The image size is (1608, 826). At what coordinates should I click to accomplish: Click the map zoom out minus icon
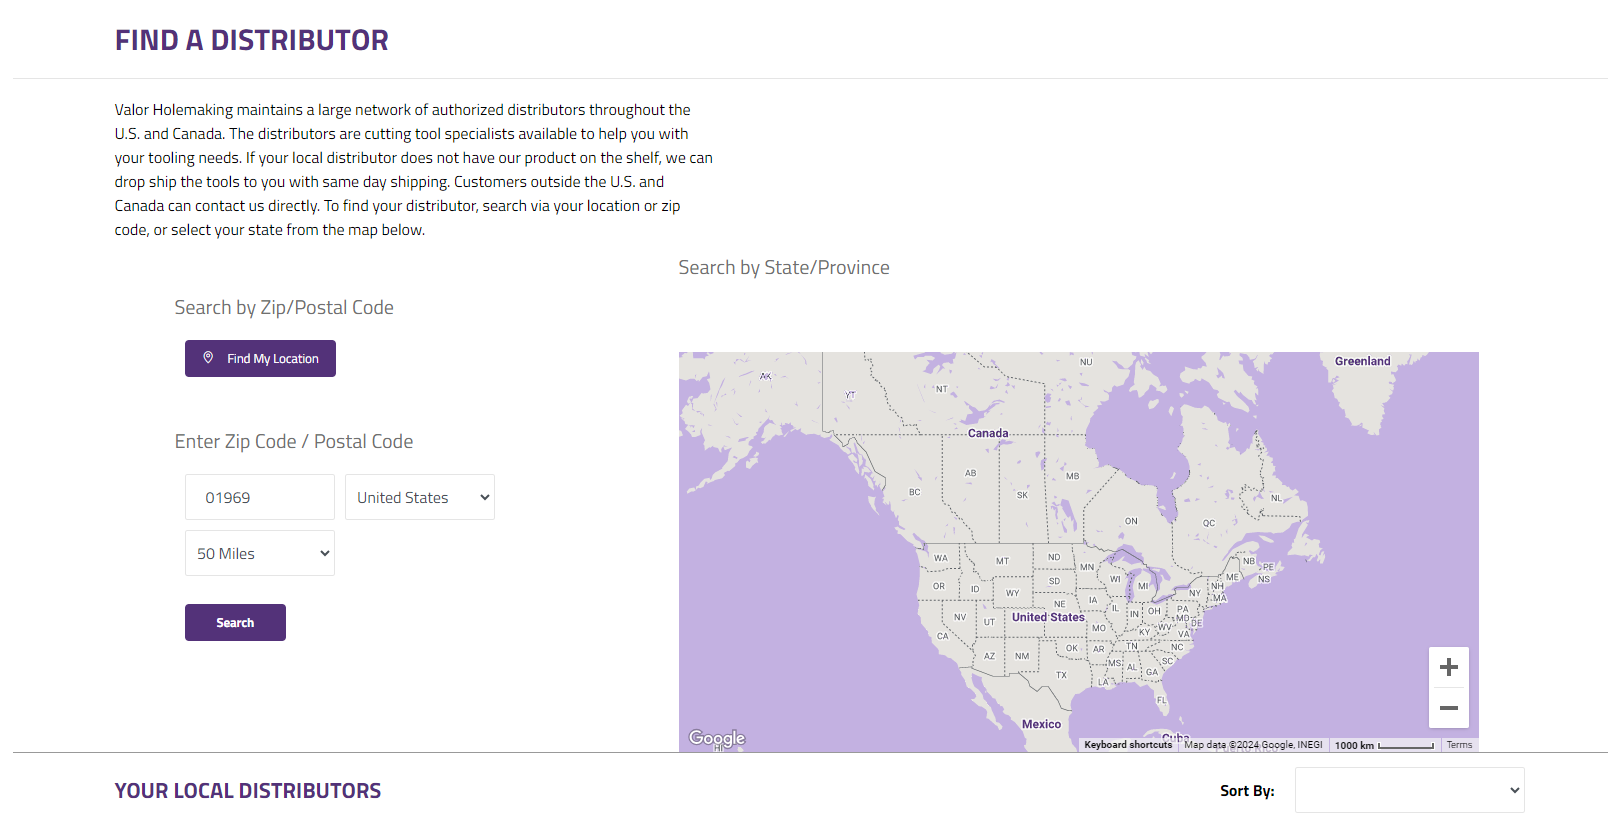[1448, 708]
